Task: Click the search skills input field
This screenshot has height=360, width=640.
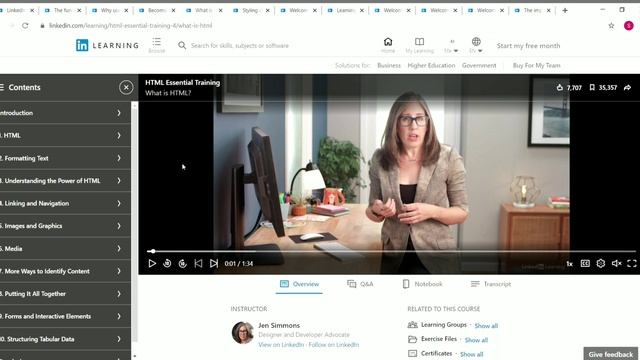Action: click(240, 45)
